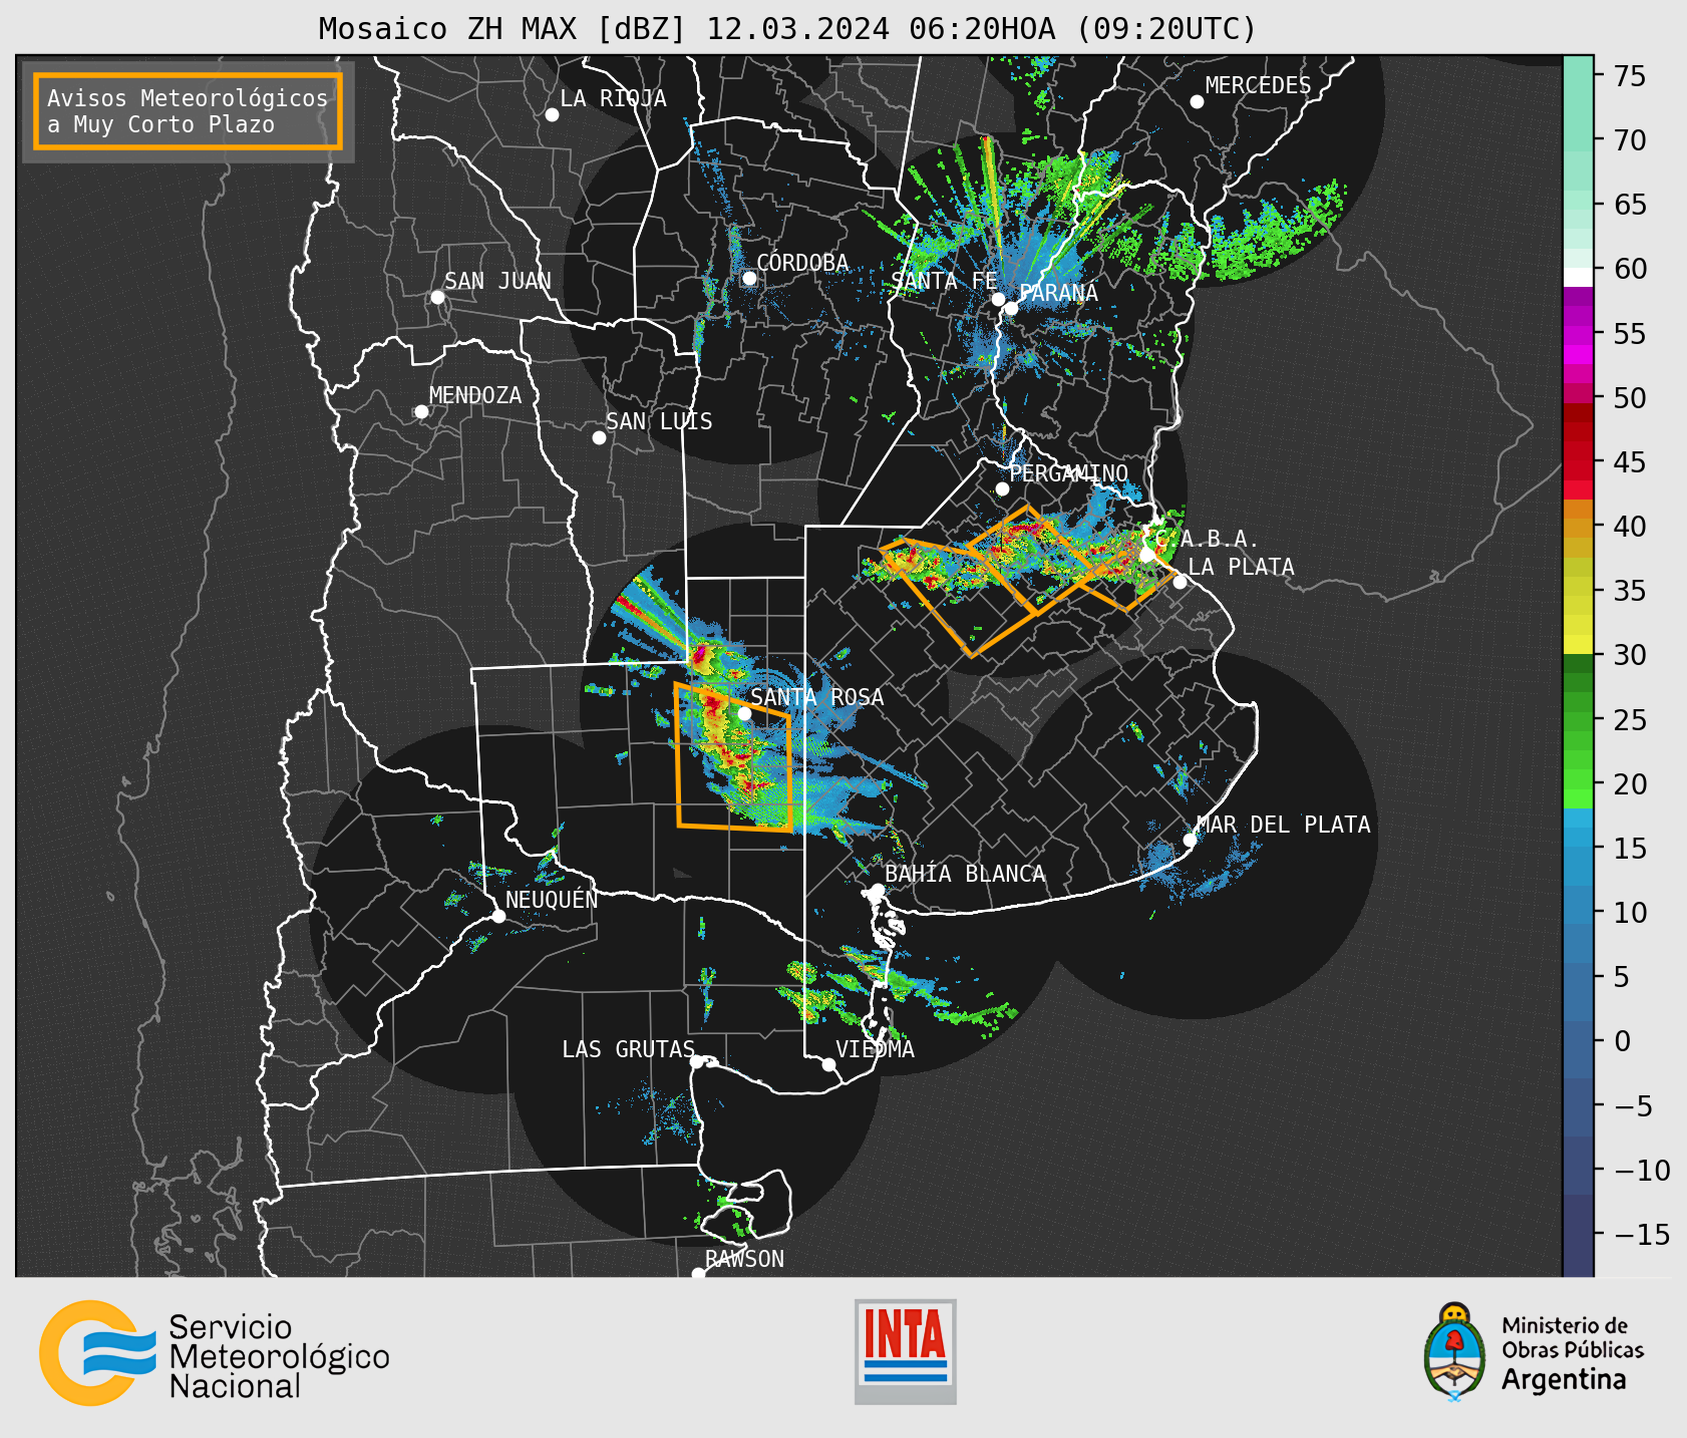This screenshot has height=1438, width=1687.
Task: Click the magenta 55 dBZ color band
Action: click(x=1578, y=333)
